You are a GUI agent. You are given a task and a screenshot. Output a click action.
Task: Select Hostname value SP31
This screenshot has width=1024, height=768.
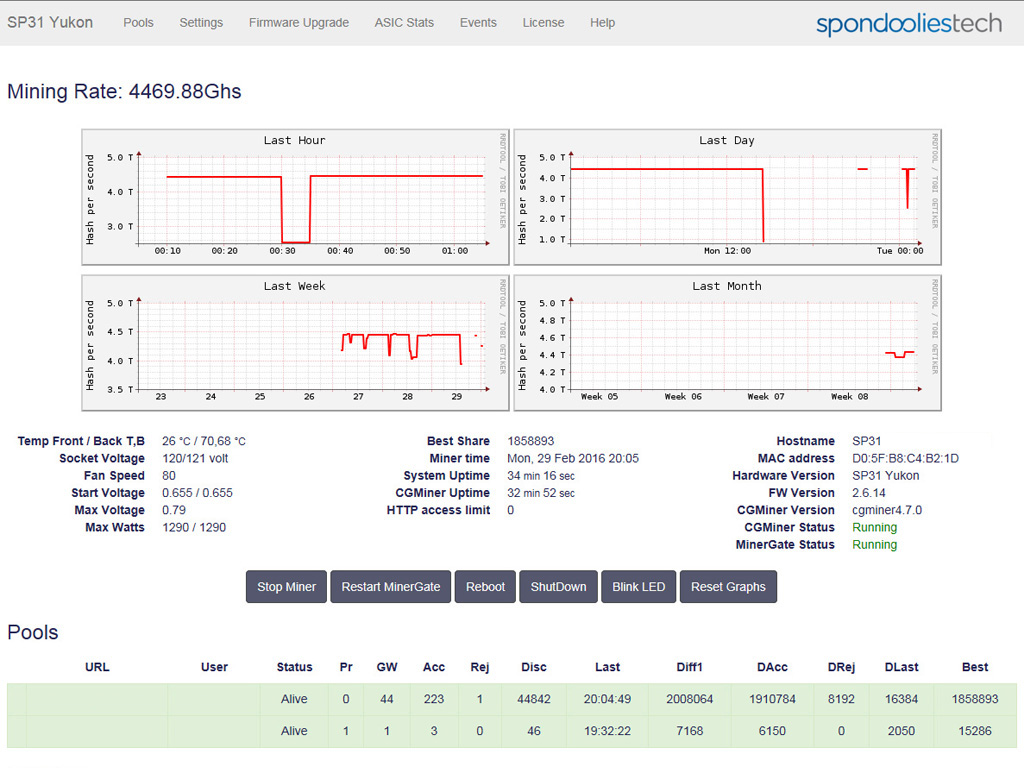[x=867, y=441]
